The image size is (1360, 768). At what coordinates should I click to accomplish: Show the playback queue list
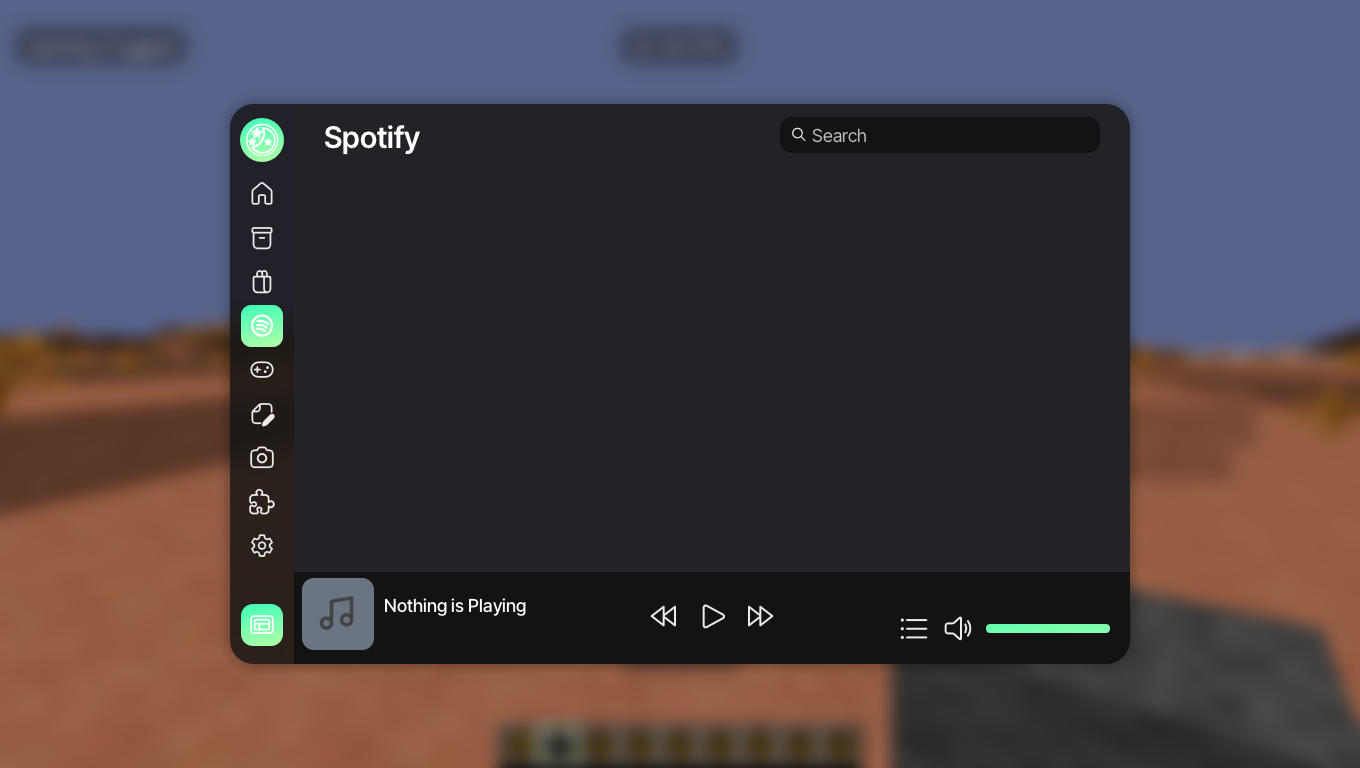coord(914,628)
